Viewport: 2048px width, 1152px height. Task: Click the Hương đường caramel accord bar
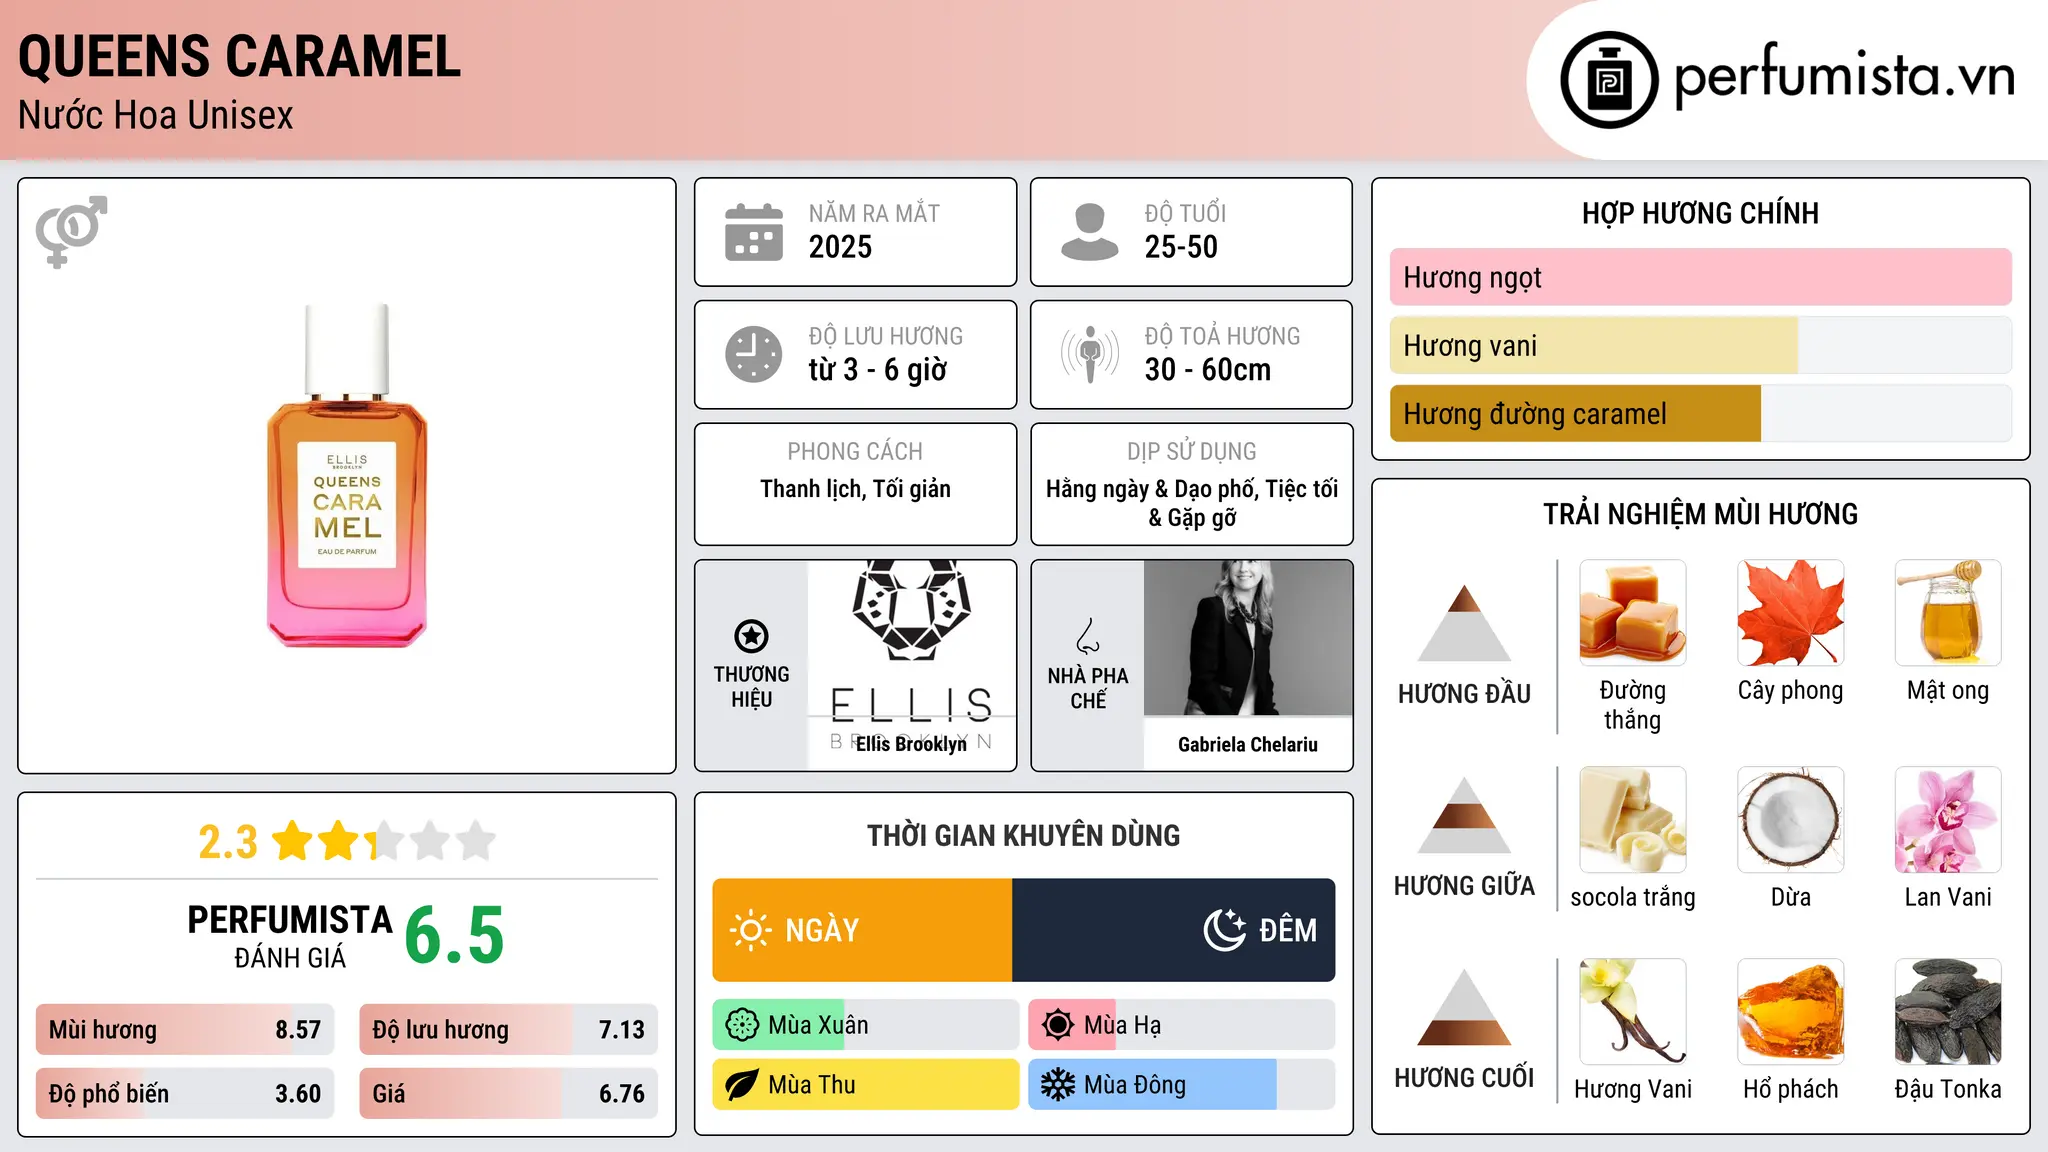1700,413
